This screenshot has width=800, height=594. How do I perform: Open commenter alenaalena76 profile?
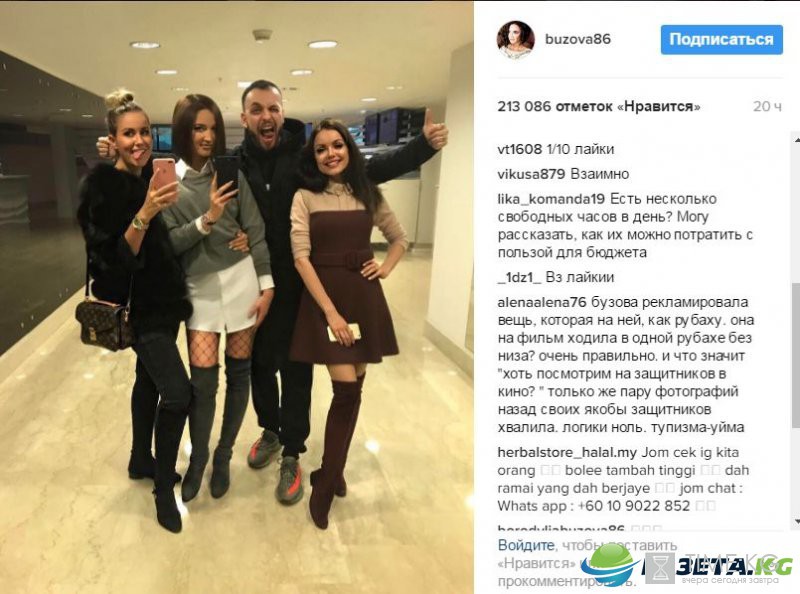coord(542,302)
